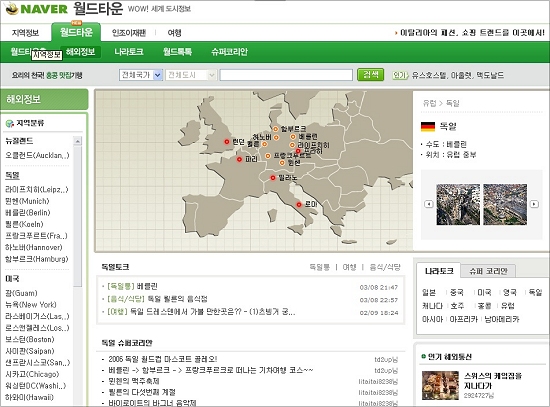The width and height of the screenshot is (550, 407).
Task: Click the 지역분류 globe icon
Action: 9,124
